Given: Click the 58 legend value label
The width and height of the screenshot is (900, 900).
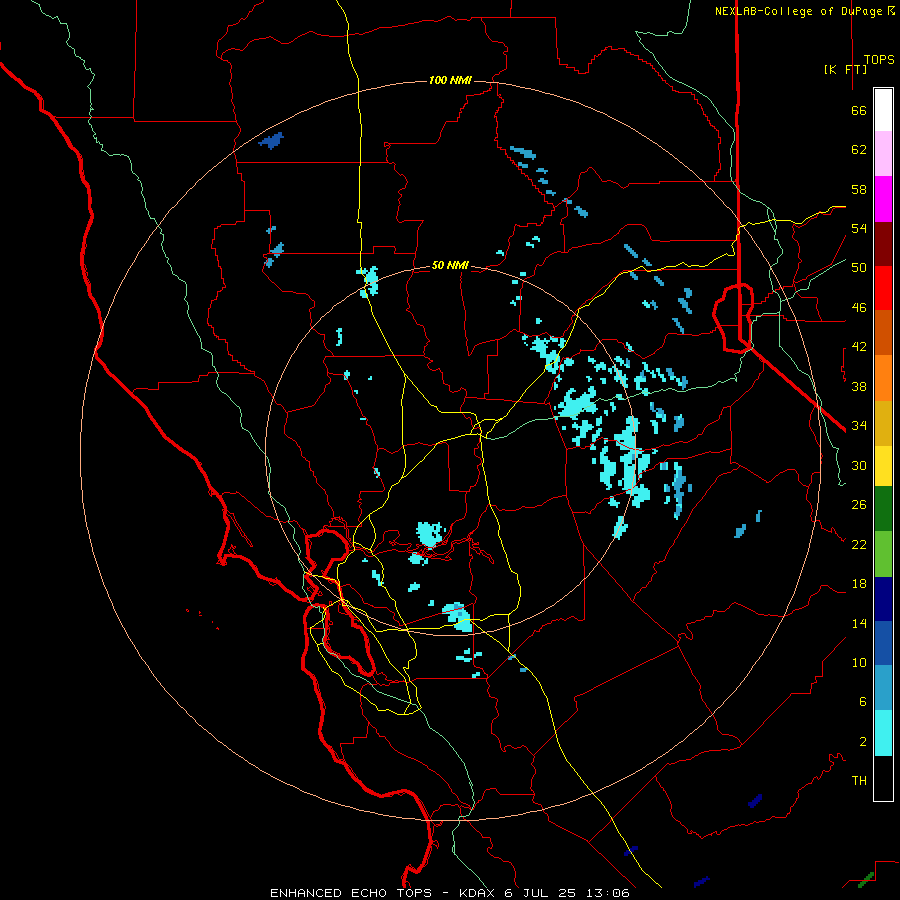Looking at the screenshot, I should (x=859, y=189).
